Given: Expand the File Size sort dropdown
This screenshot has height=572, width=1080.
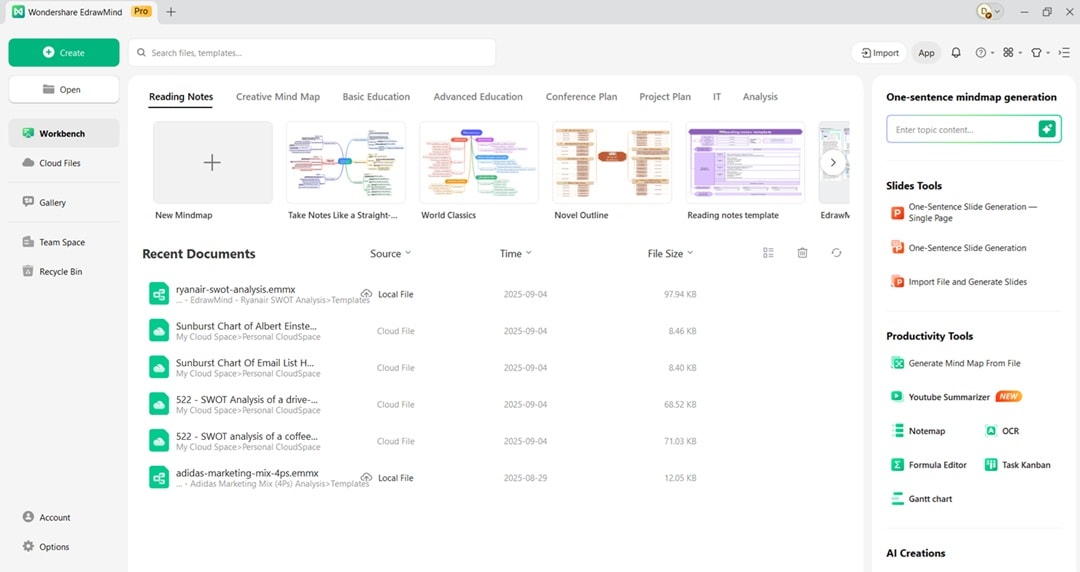Looking at the screenshot, I should [670, 254].
